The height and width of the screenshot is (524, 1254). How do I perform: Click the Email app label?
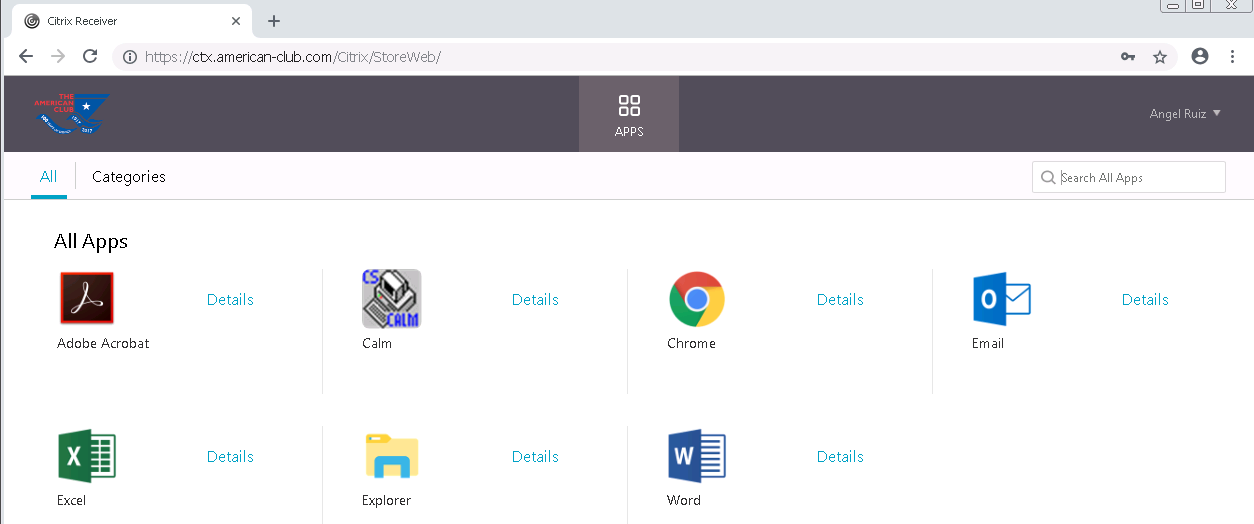point(988,343)
